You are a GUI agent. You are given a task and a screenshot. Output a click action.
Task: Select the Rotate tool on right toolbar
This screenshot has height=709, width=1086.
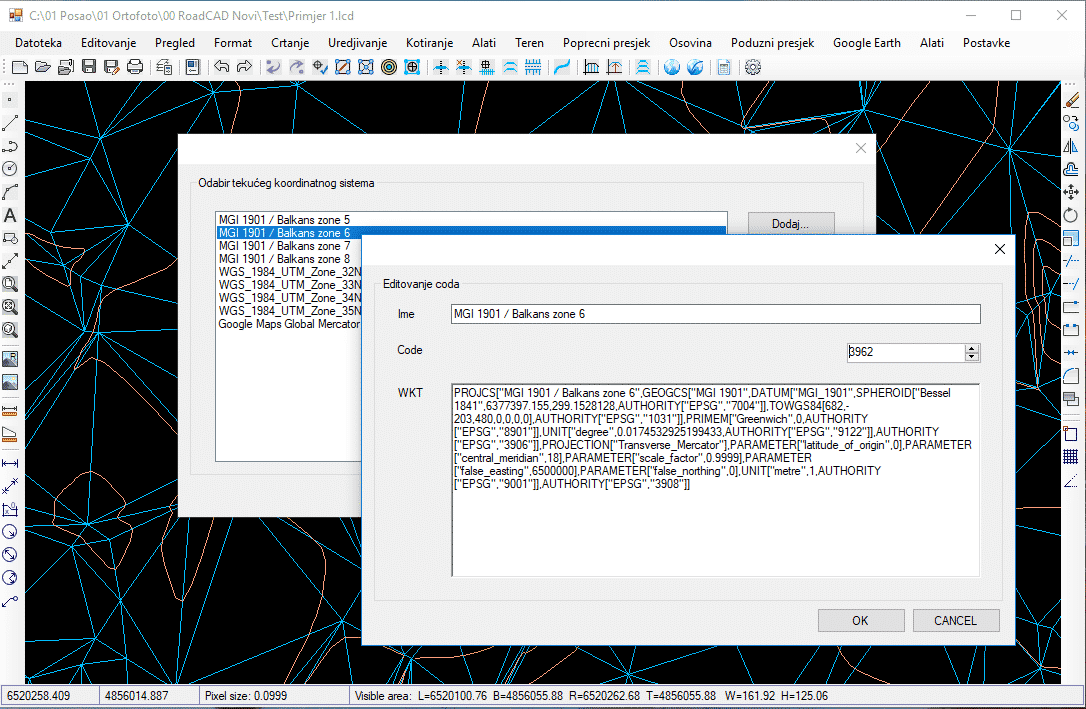[1071, 215]
